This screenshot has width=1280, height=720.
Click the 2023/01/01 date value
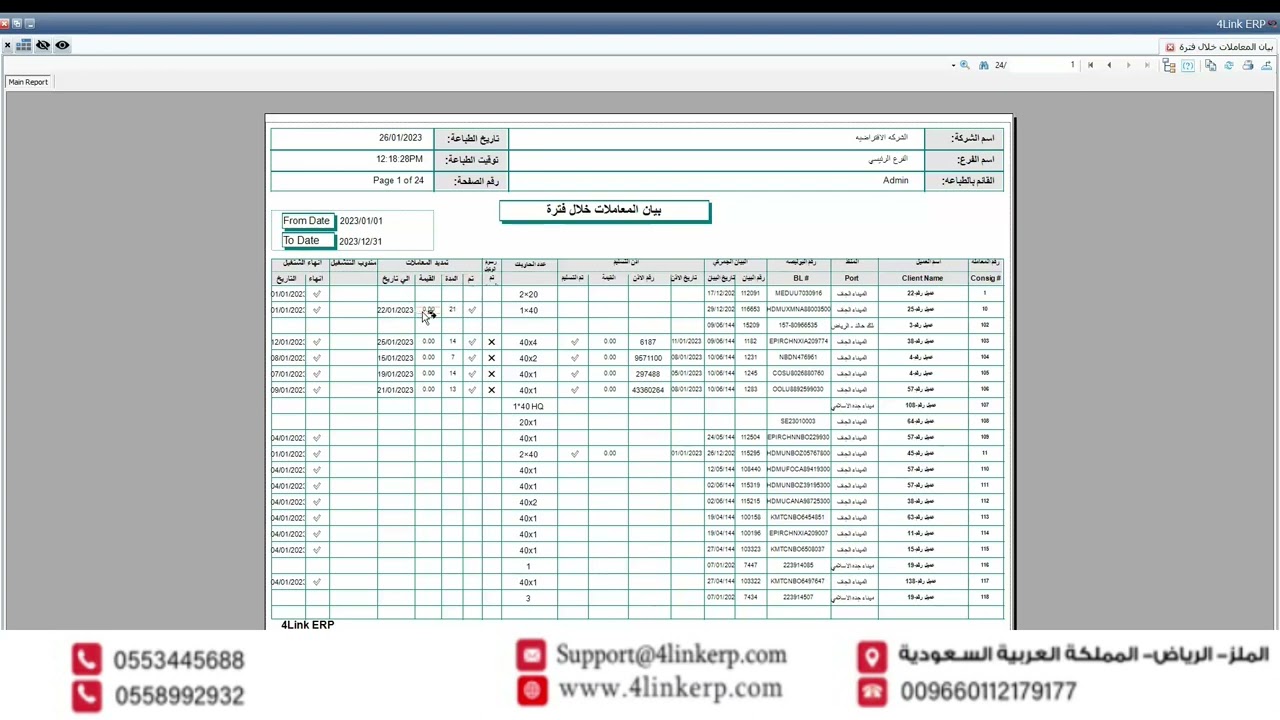pos(361,221)
